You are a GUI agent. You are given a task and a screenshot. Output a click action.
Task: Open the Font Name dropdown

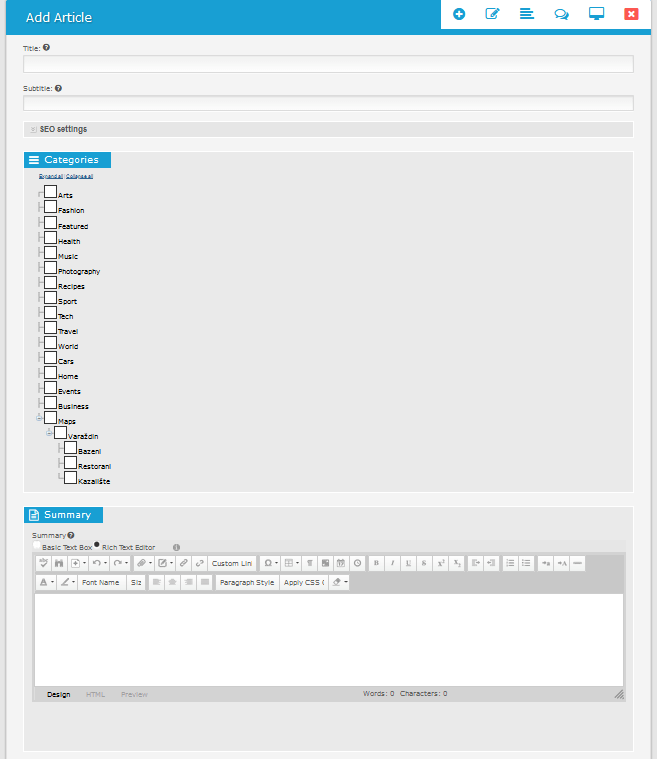(101, 582)
